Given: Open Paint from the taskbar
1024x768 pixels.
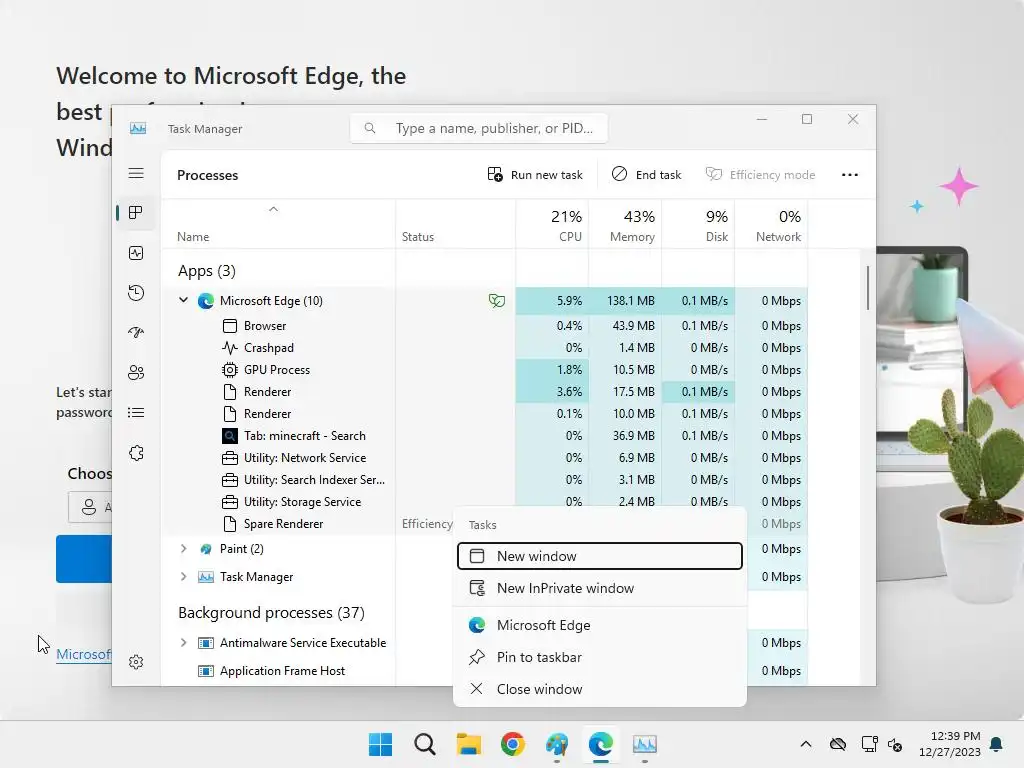Looking at the screenshot, I should 557,744.
